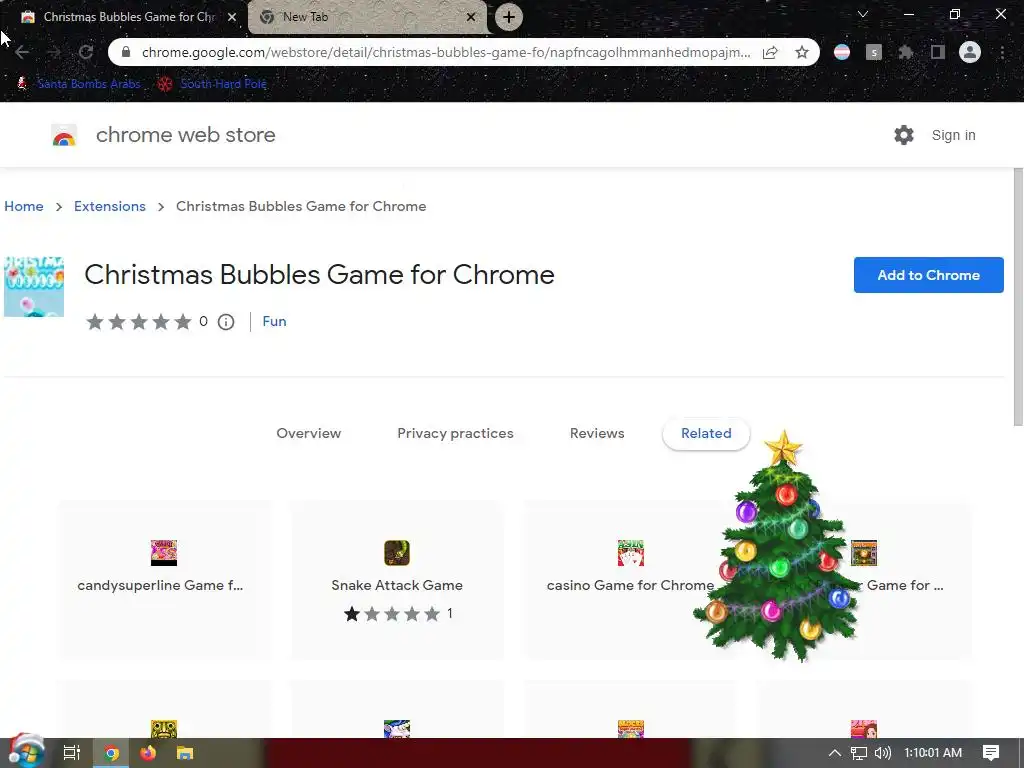Switch to Reviews tab
The width and height of the screenshot is (1024, 768).
coord(597,434)
